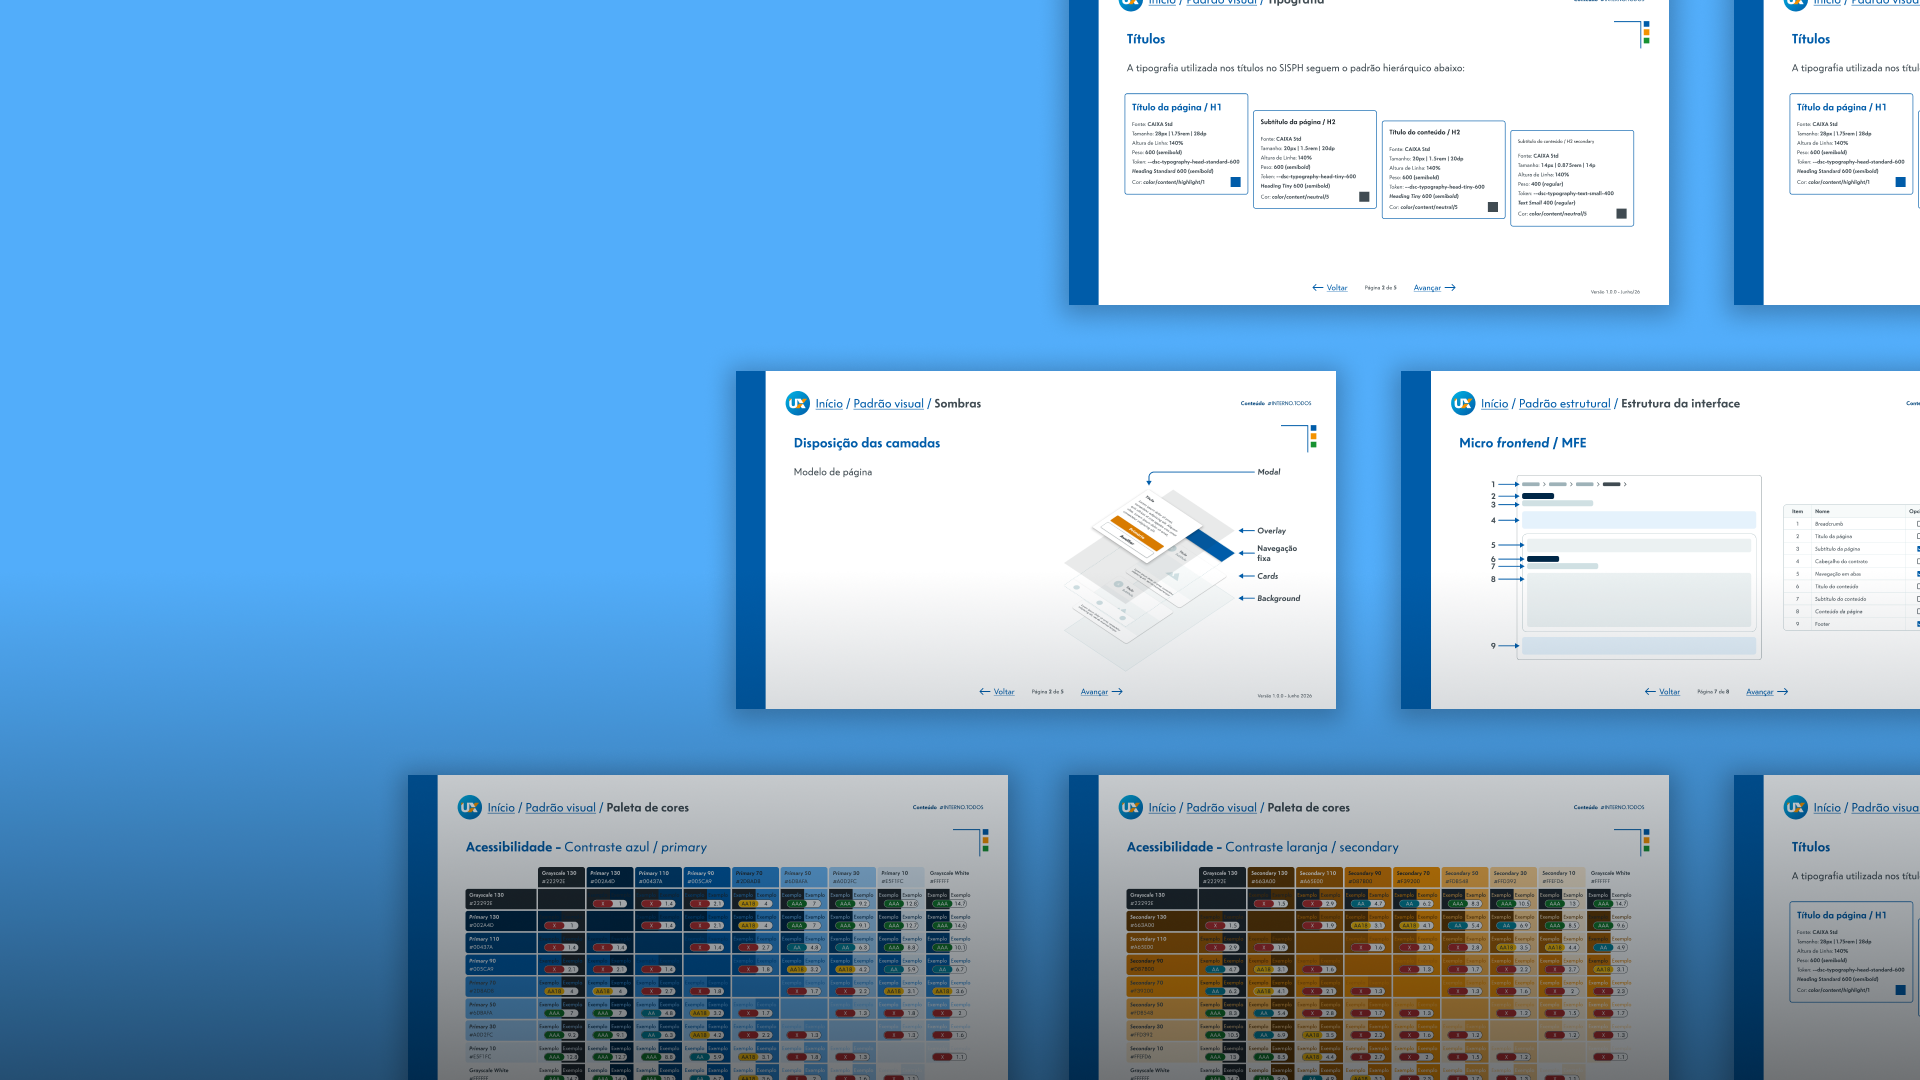Open Padrão visual on the Contraste azul slide

coord(560,808)
